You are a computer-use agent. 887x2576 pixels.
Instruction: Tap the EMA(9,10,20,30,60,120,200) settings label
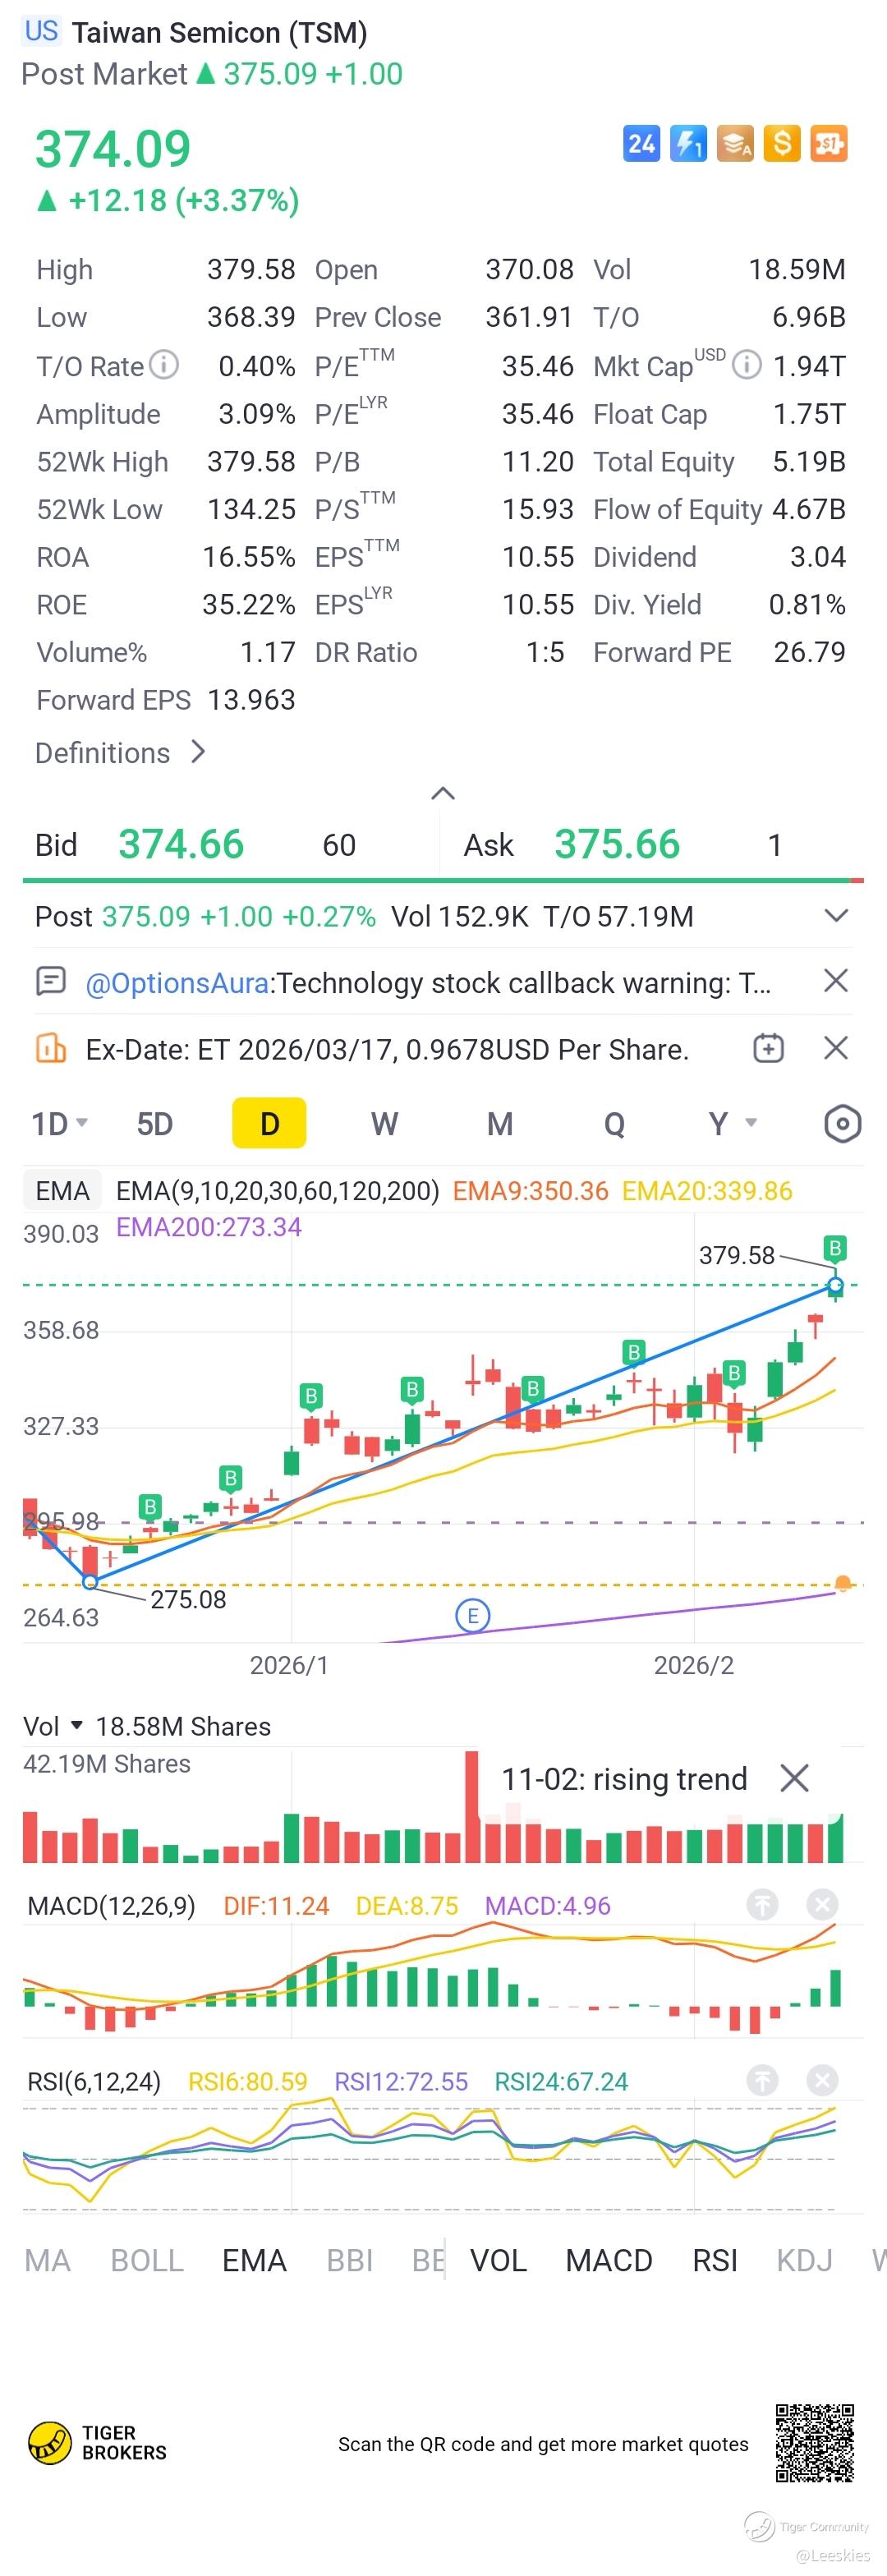[278, 1190]
